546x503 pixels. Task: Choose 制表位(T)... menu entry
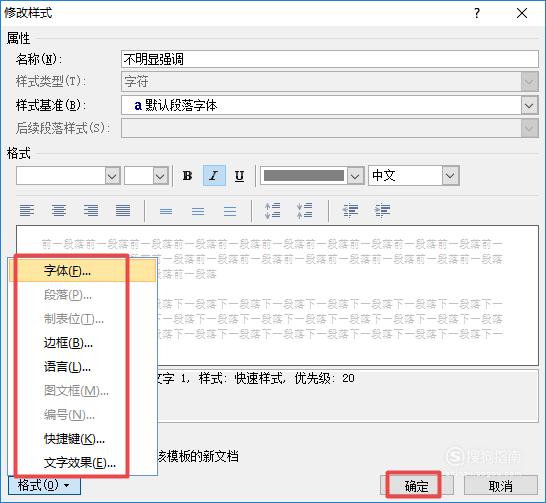point(83,319)
